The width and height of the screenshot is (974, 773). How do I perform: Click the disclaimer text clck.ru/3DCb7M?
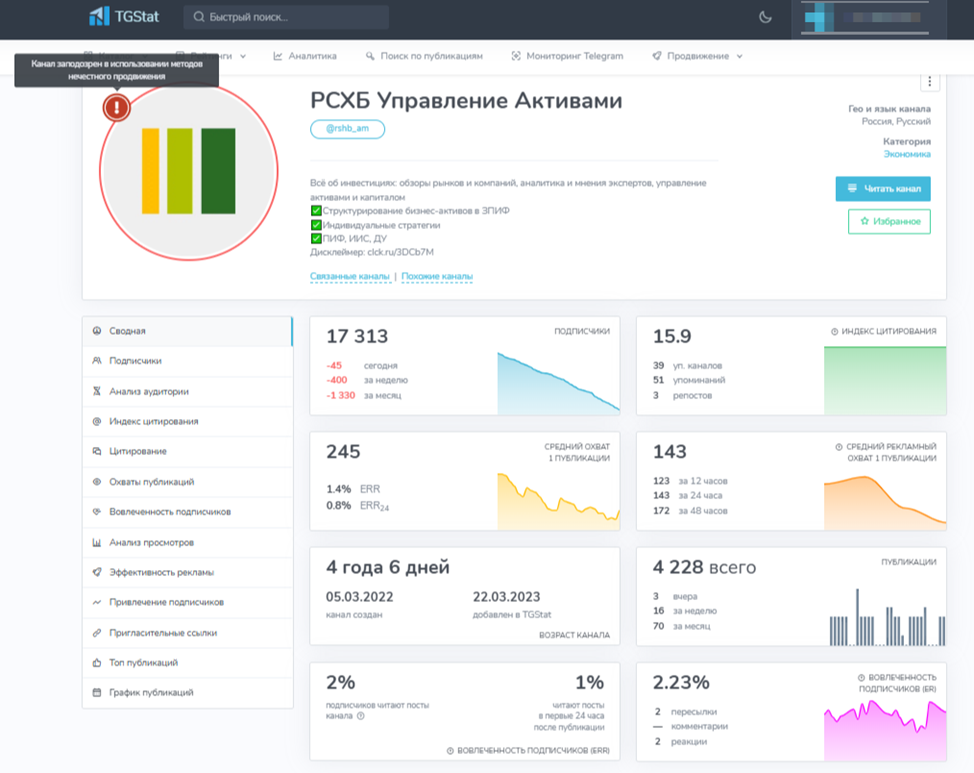click(400, 252)
